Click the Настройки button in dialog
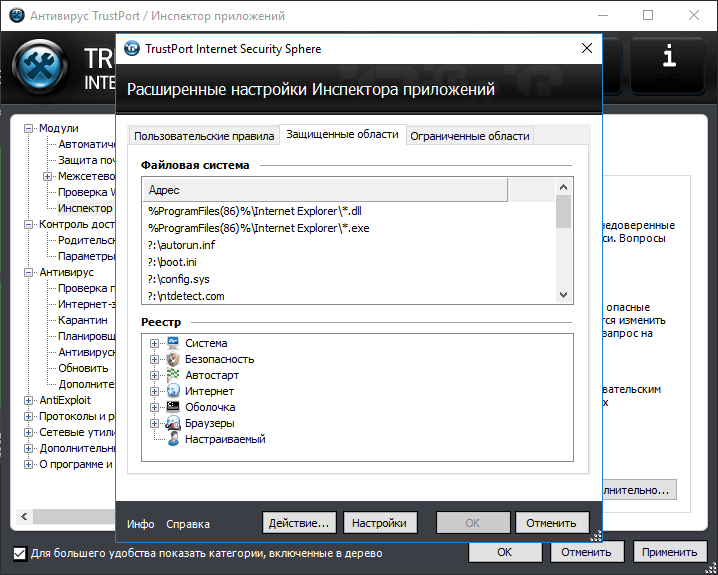The height and width of the screenshot is (575, 718). [x=380, y=523]
